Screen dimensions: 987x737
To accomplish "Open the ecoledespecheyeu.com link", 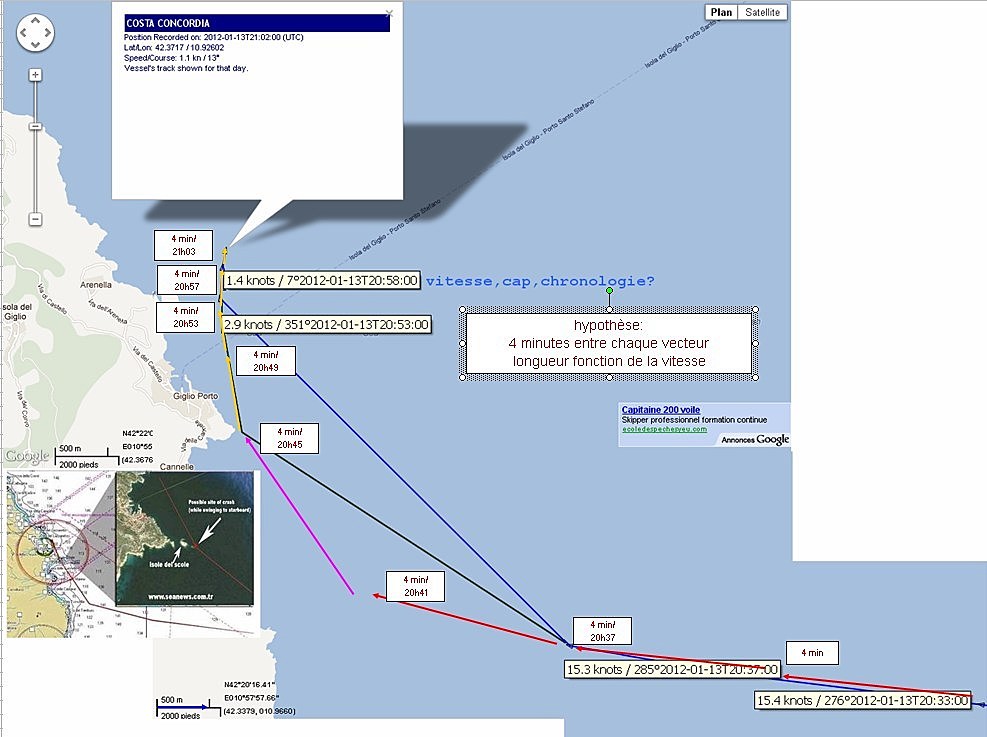I will coord(664,430).
